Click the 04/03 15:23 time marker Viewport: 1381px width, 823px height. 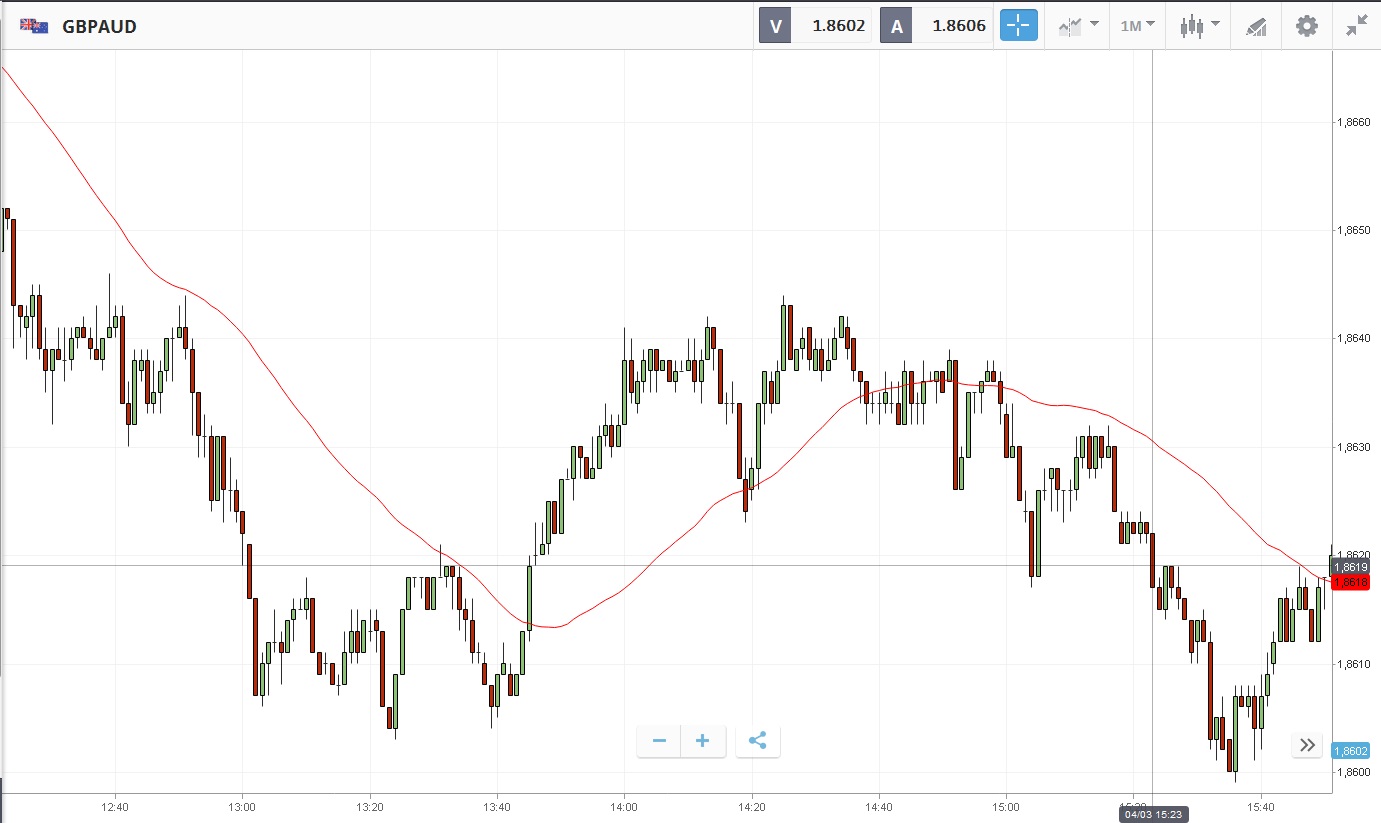point(1153,814)
